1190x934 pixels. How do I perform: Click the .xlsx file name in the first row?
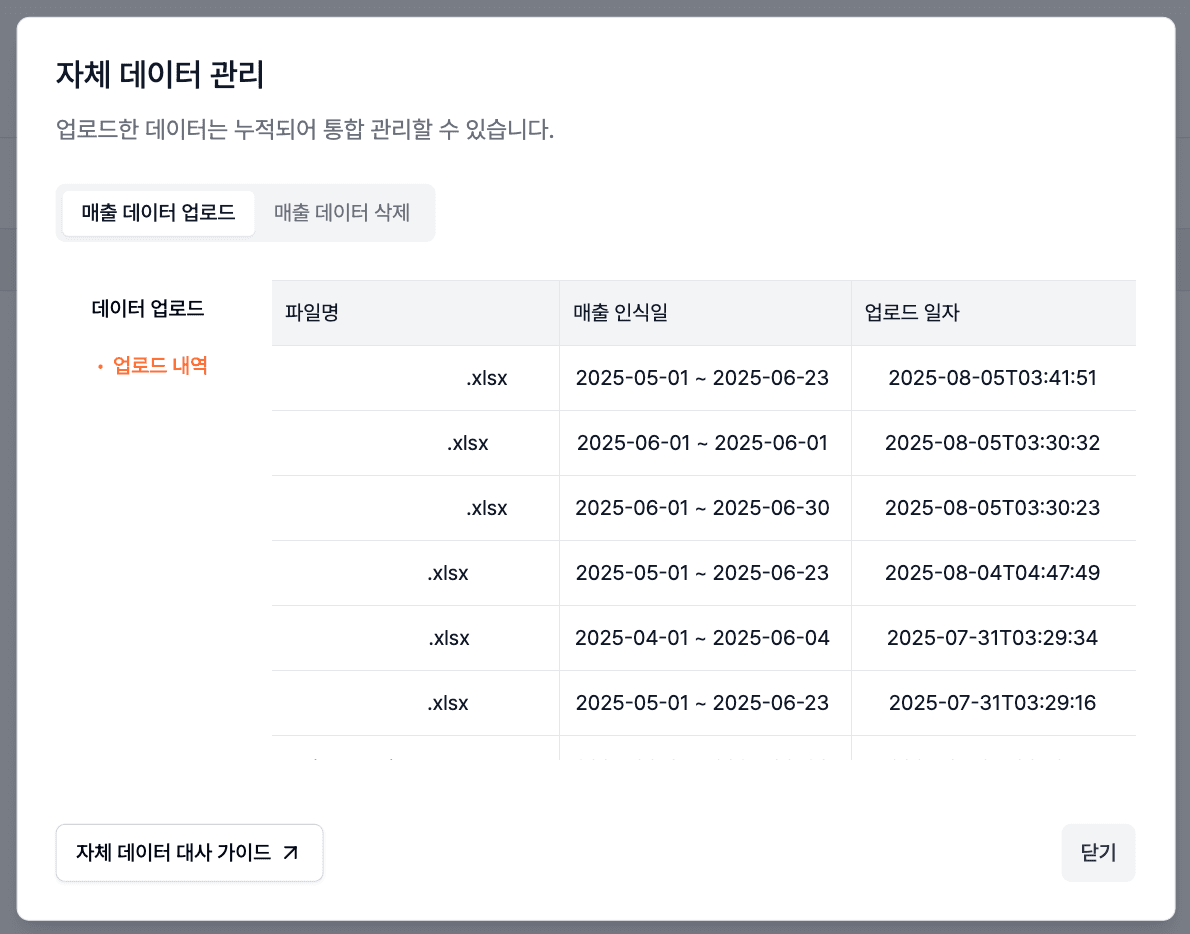486,378
